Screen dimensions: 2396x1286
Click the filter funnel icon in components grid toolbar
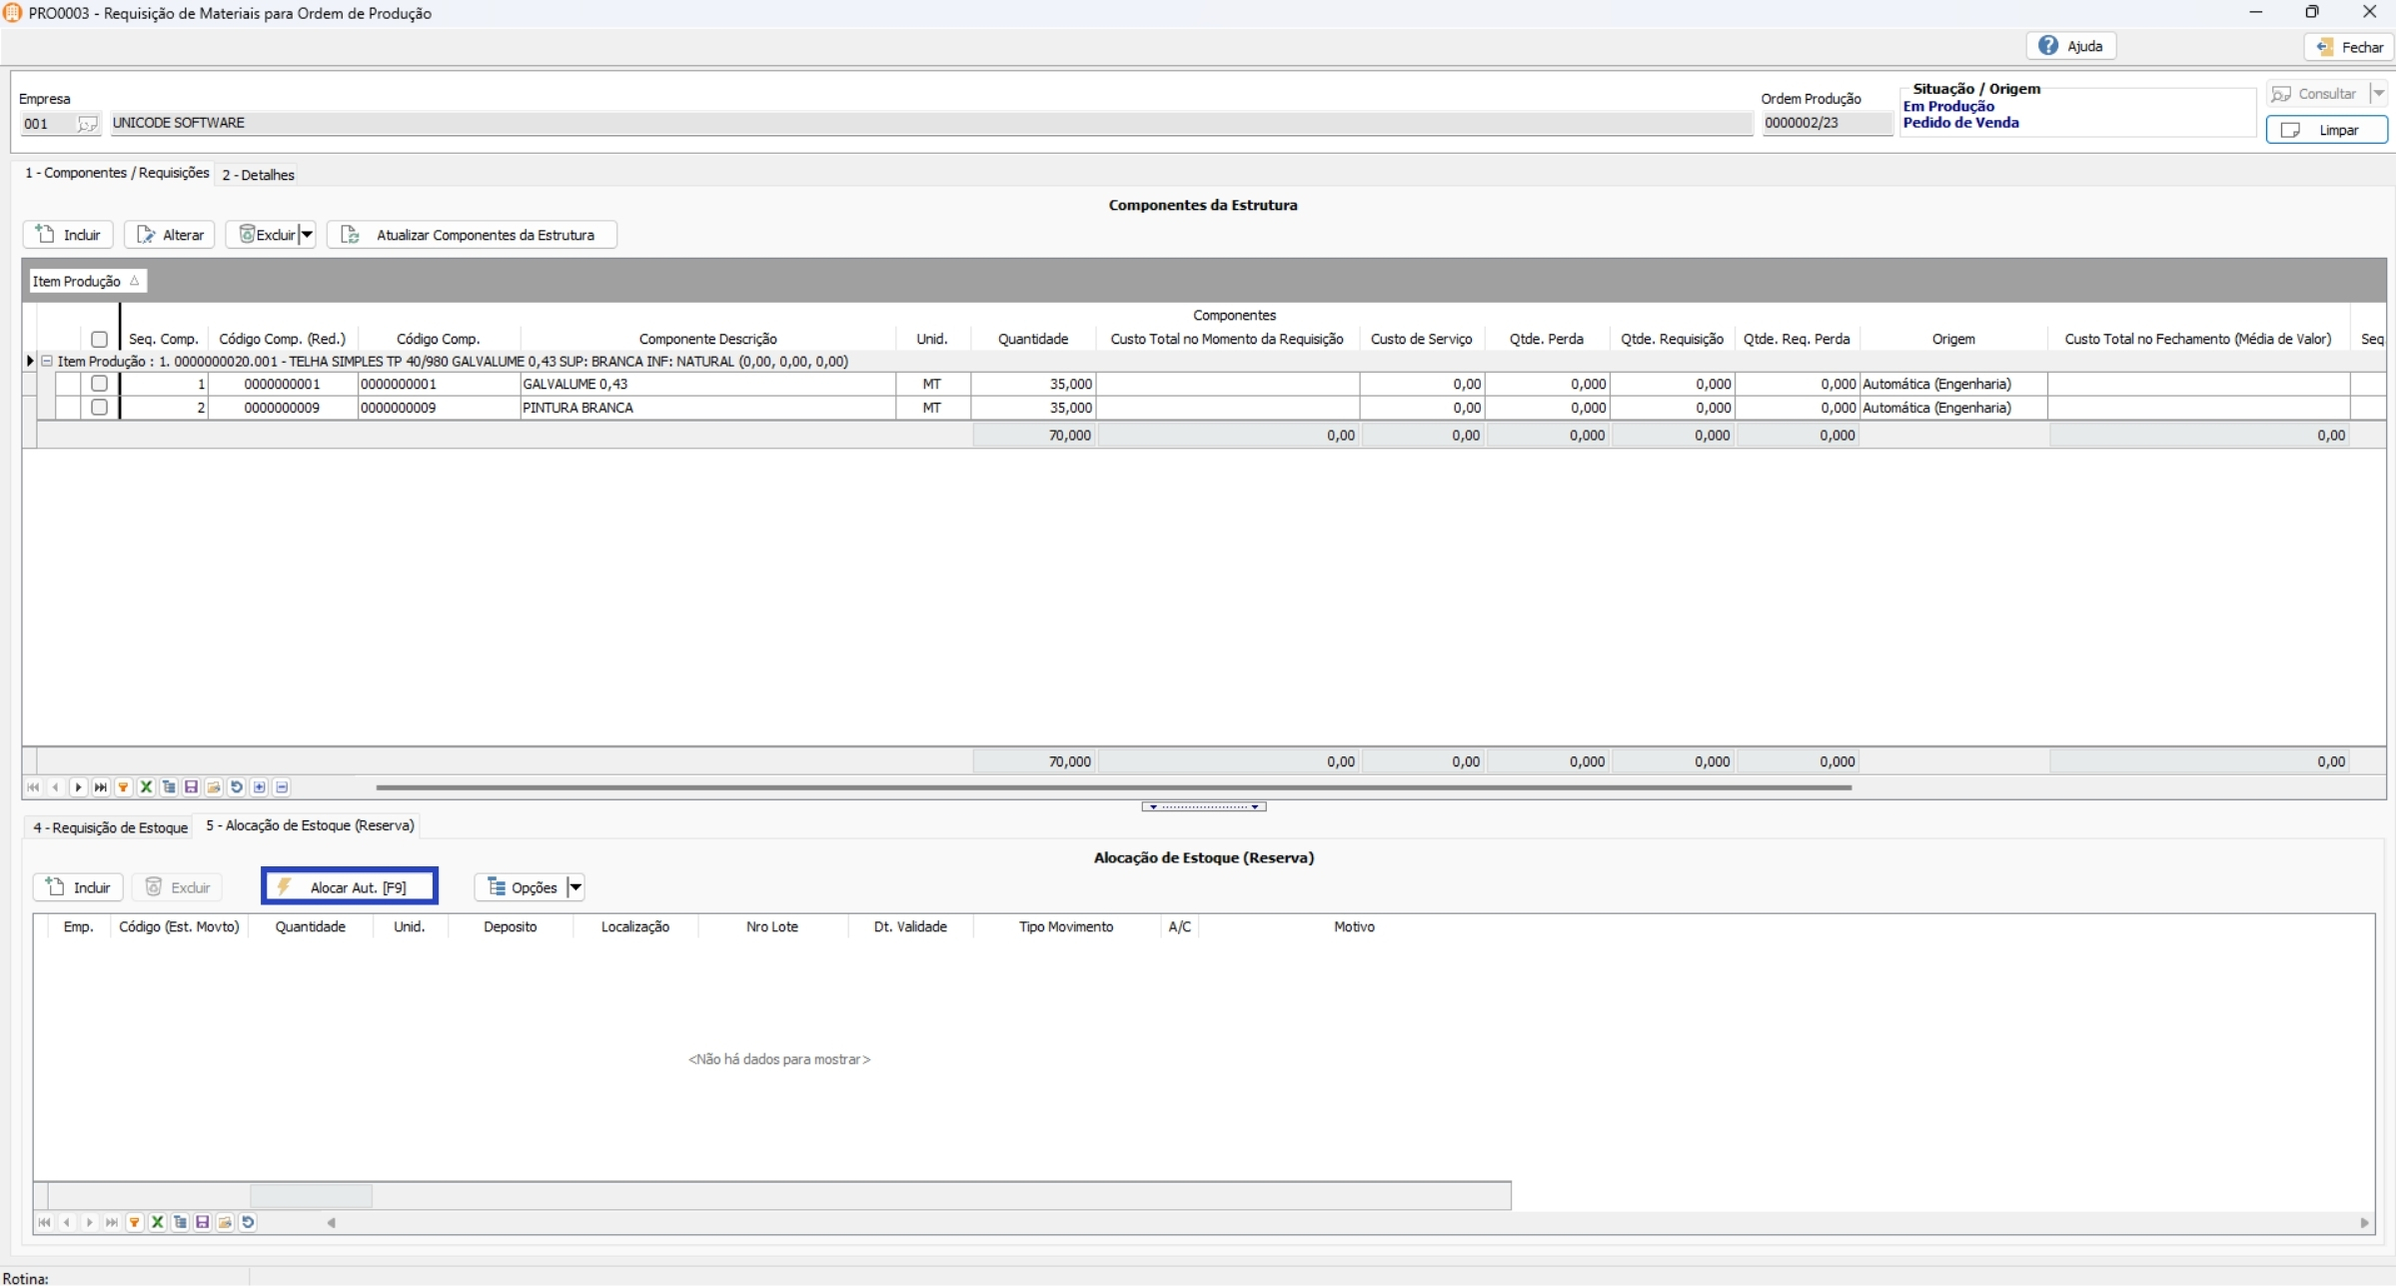123,787
